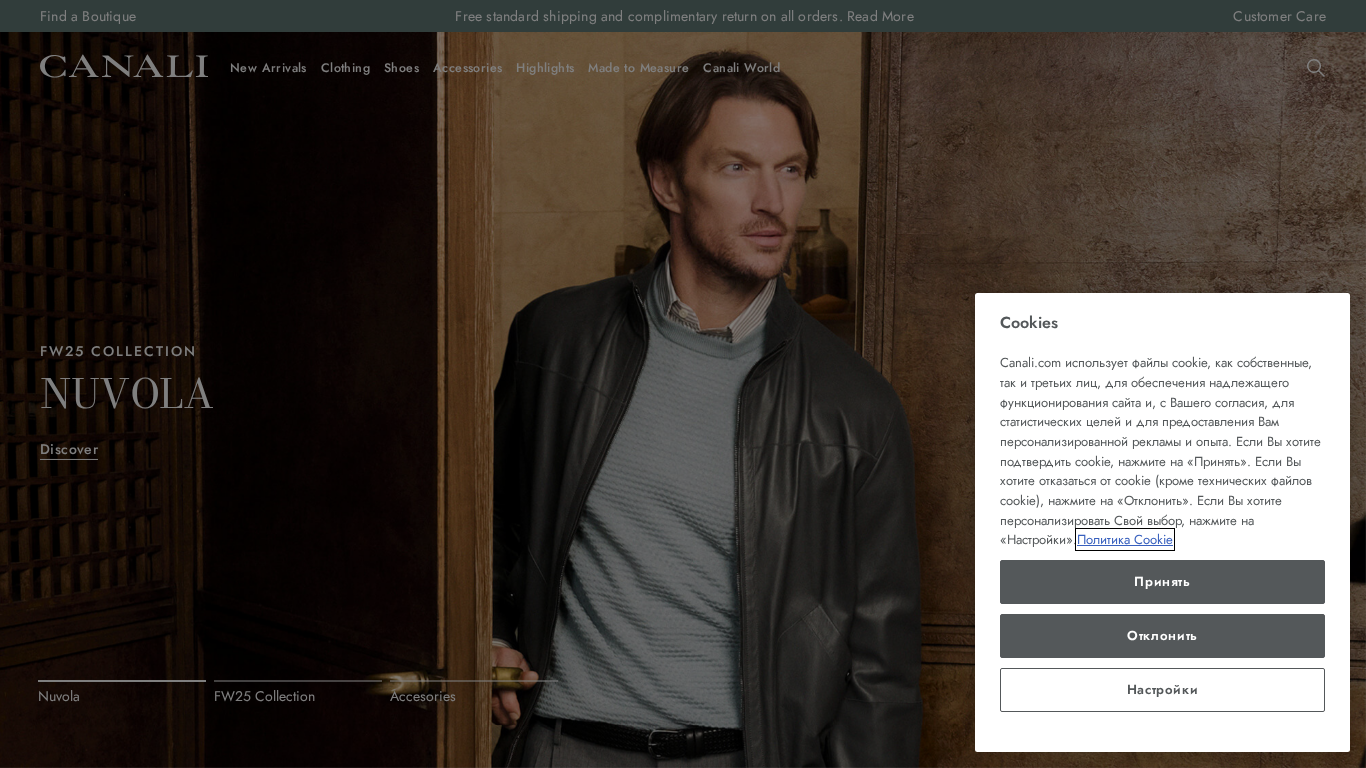Open New Arrivals menu
Image resolution: width=1366 pixels, height=768 pixels.
[x=268, y=68]
